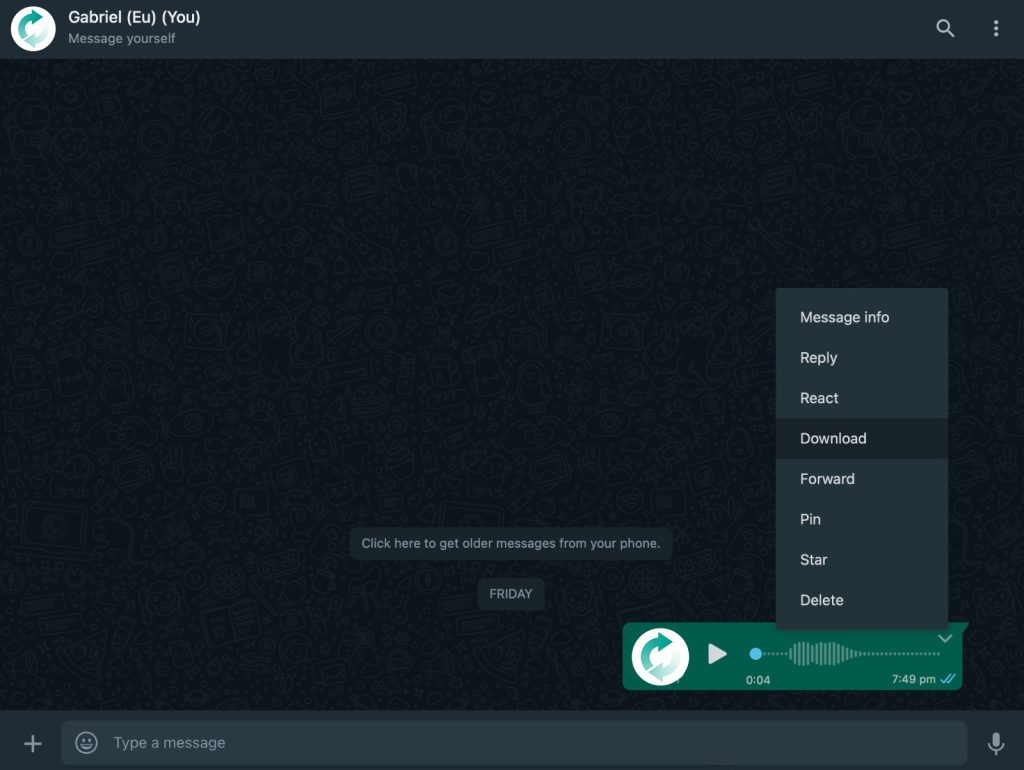This screenshot has width=1024, height=770.
Task: Select Download in the context menu
Action: click(861, 439)
